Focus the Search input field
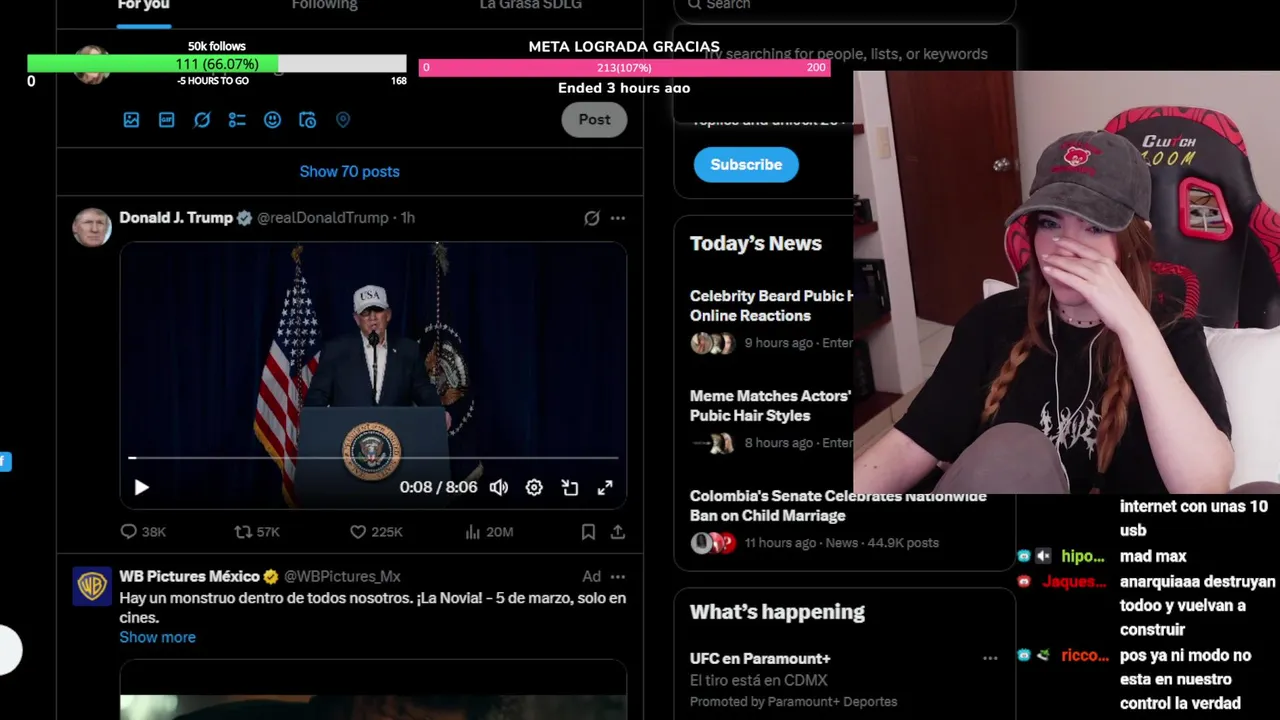Screen dimensions: 1280x720 coord(845,6)
